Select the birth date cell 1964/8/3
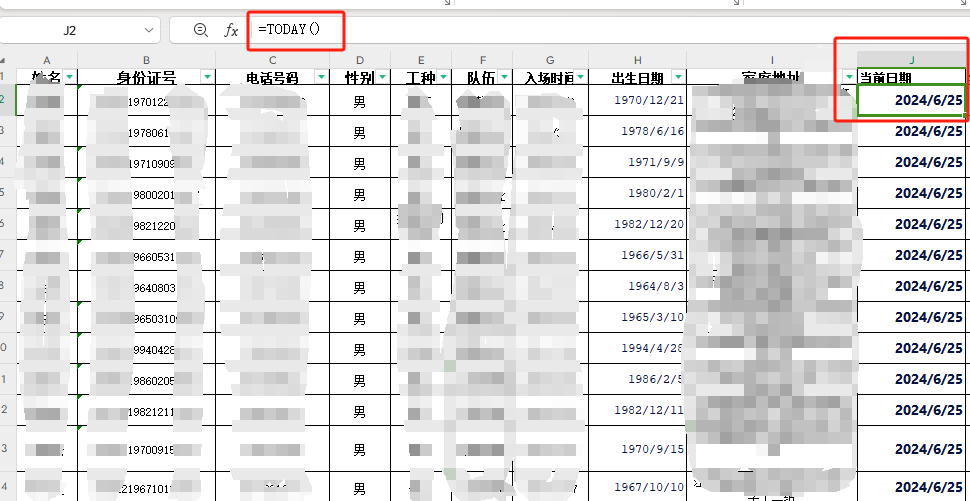 point(638,286)
